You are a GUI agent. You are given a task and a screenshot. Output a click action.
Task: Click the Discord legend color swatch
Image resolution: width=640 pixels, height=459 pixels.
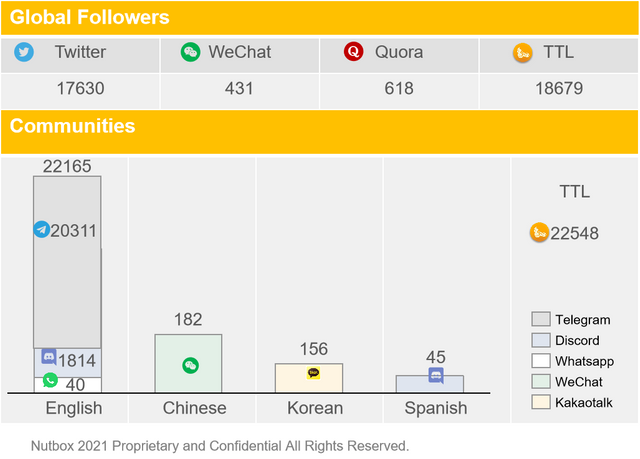[540, 340]
